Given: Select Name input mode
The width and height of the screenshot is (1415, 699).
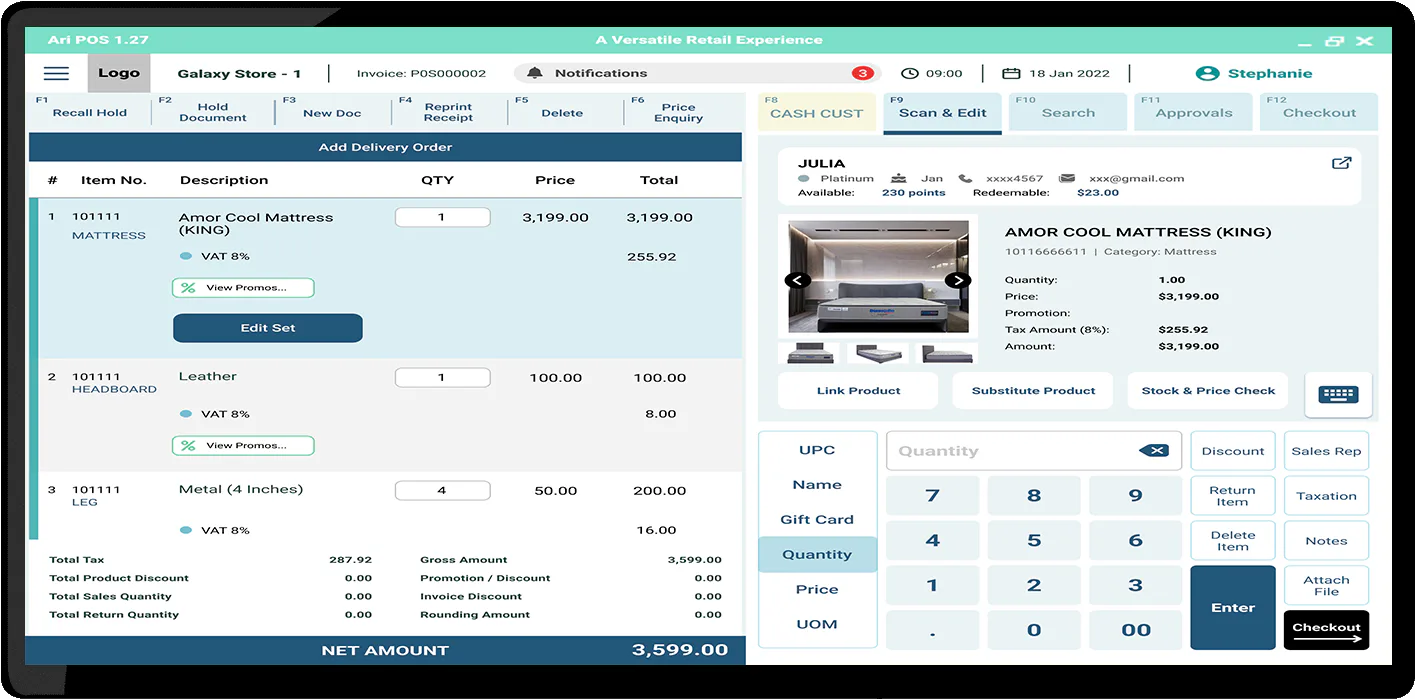Looking at the screenshot, I should tap(817, 485).
